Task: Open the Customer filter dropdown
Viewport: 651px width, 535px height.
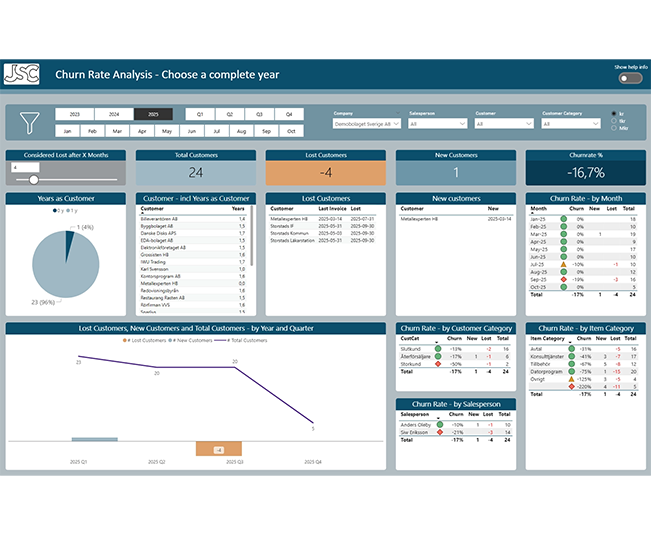Action: 504,124
